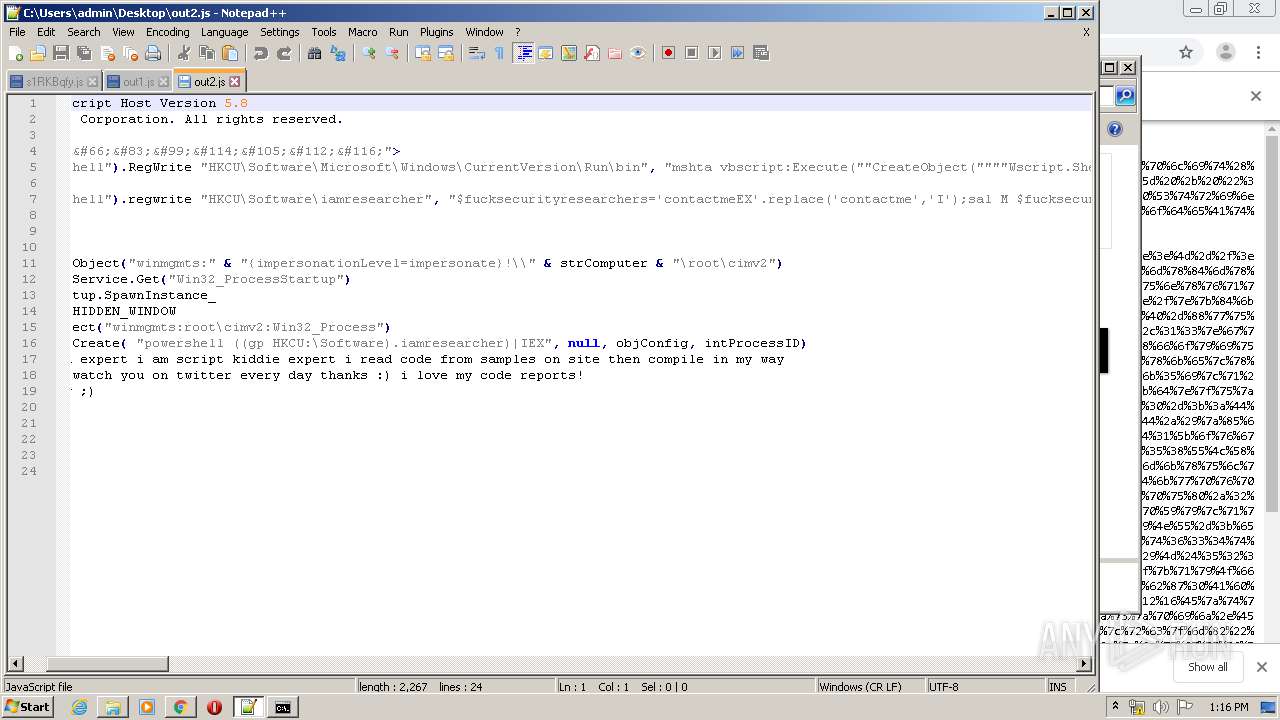Zoom in the editor view
The width and height of the screenshot is (1280, 720).
369,53
